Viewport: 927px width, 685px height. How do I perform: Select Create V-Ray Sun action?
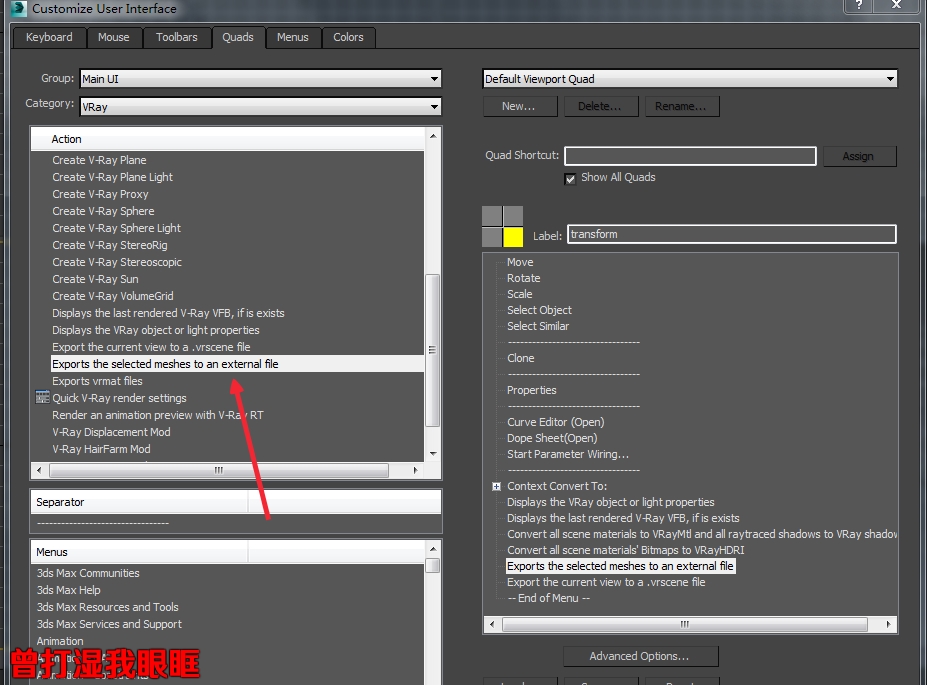[x=95, y=280]
